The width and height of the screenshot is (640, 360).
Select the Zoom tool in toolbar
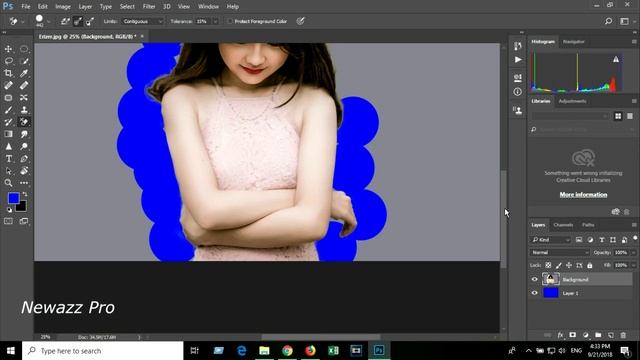pyautogui.click(x=8, y=183)
